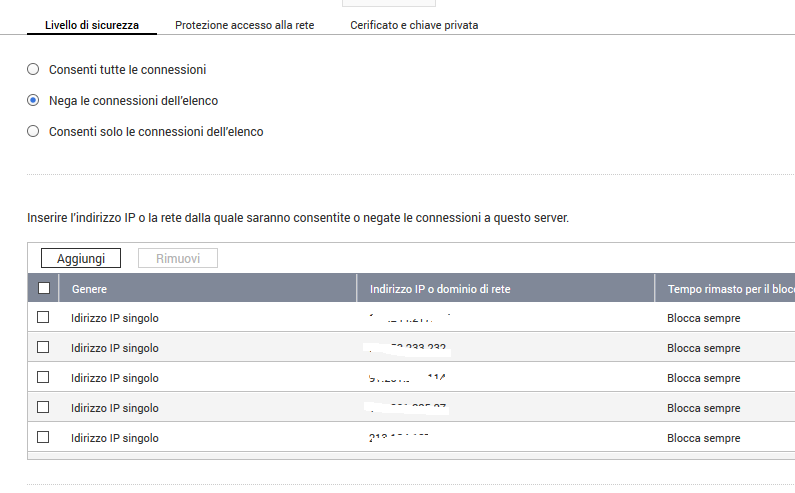Open 'Certificato e chiave privata' tab
The width and height of the screenshot is (795, 493).
(414, 25)
